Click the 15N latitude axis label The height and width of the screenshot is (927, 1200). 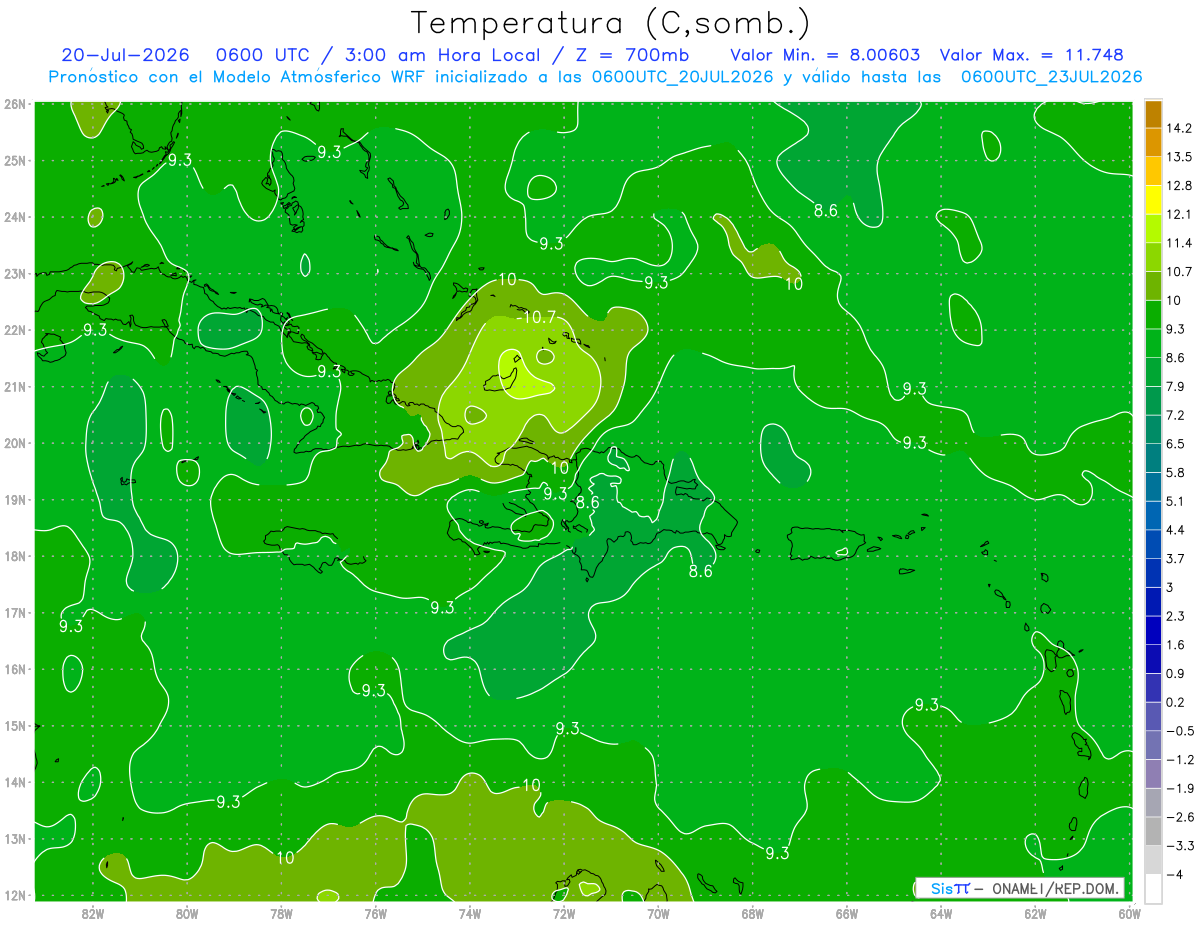pos(14,726)
